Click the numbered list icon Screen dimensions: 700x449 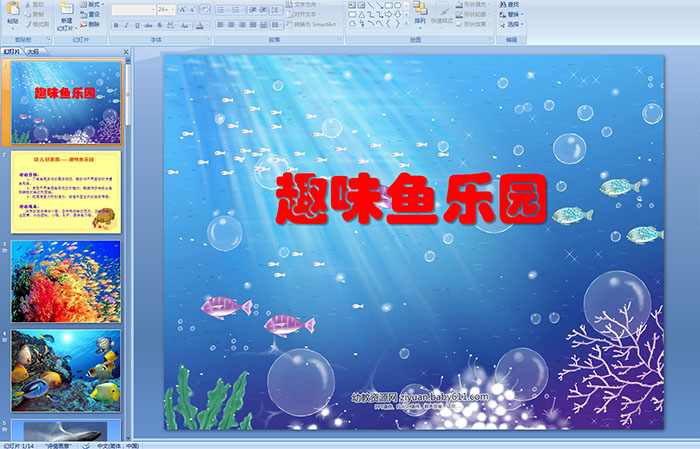point(237,9)
